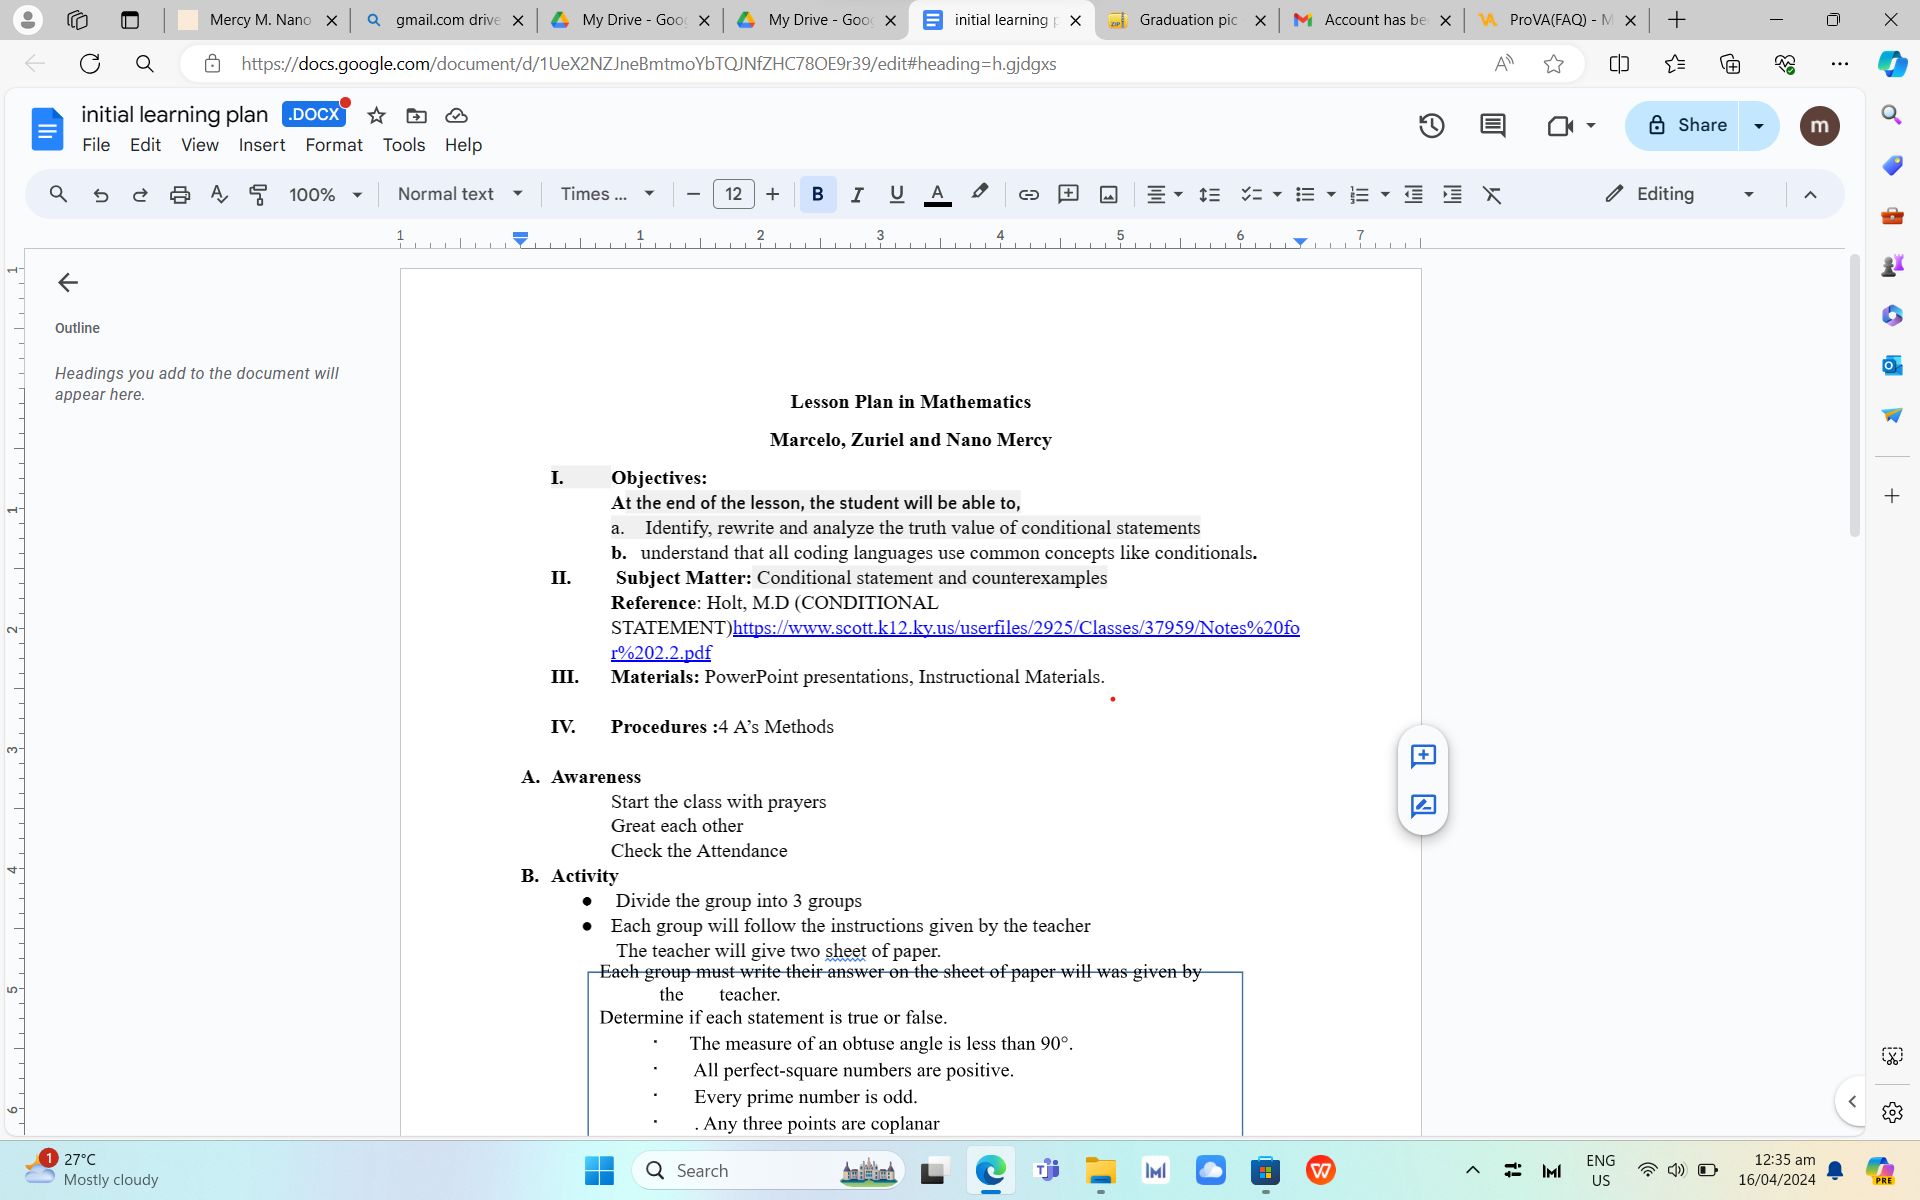Click the insert link icon
The height and width of the screenshot is (1200, 1920).
point(1028,194)
